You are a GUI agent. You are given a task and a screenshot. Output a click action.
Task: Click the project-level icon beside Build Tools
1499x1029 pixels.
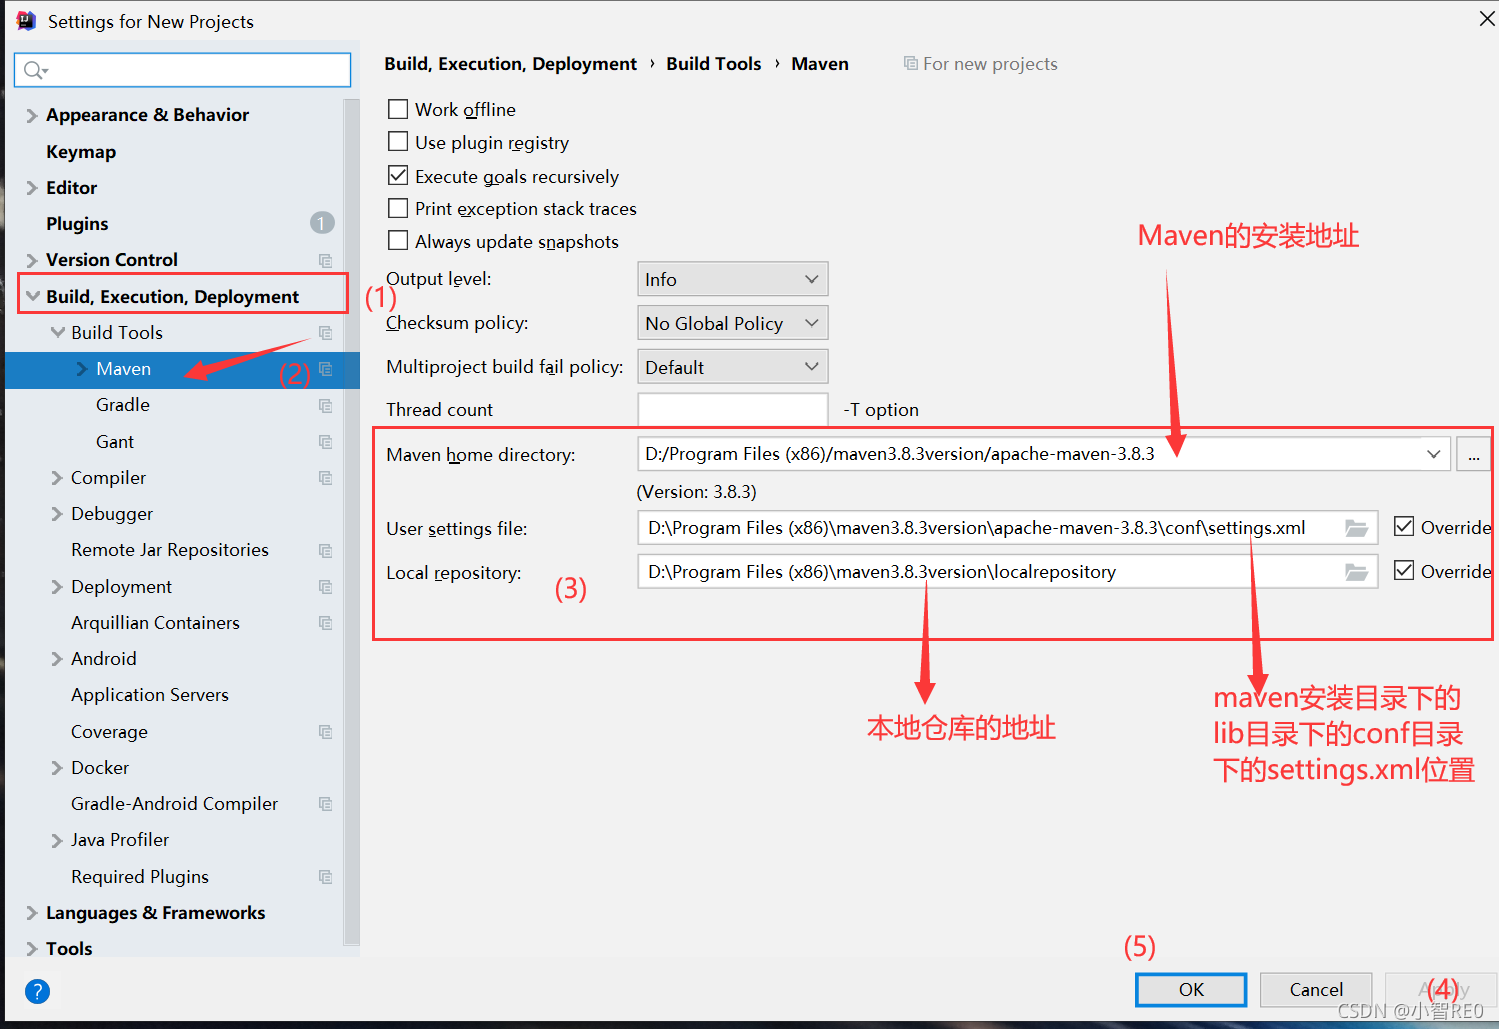[x=325, y=332]
